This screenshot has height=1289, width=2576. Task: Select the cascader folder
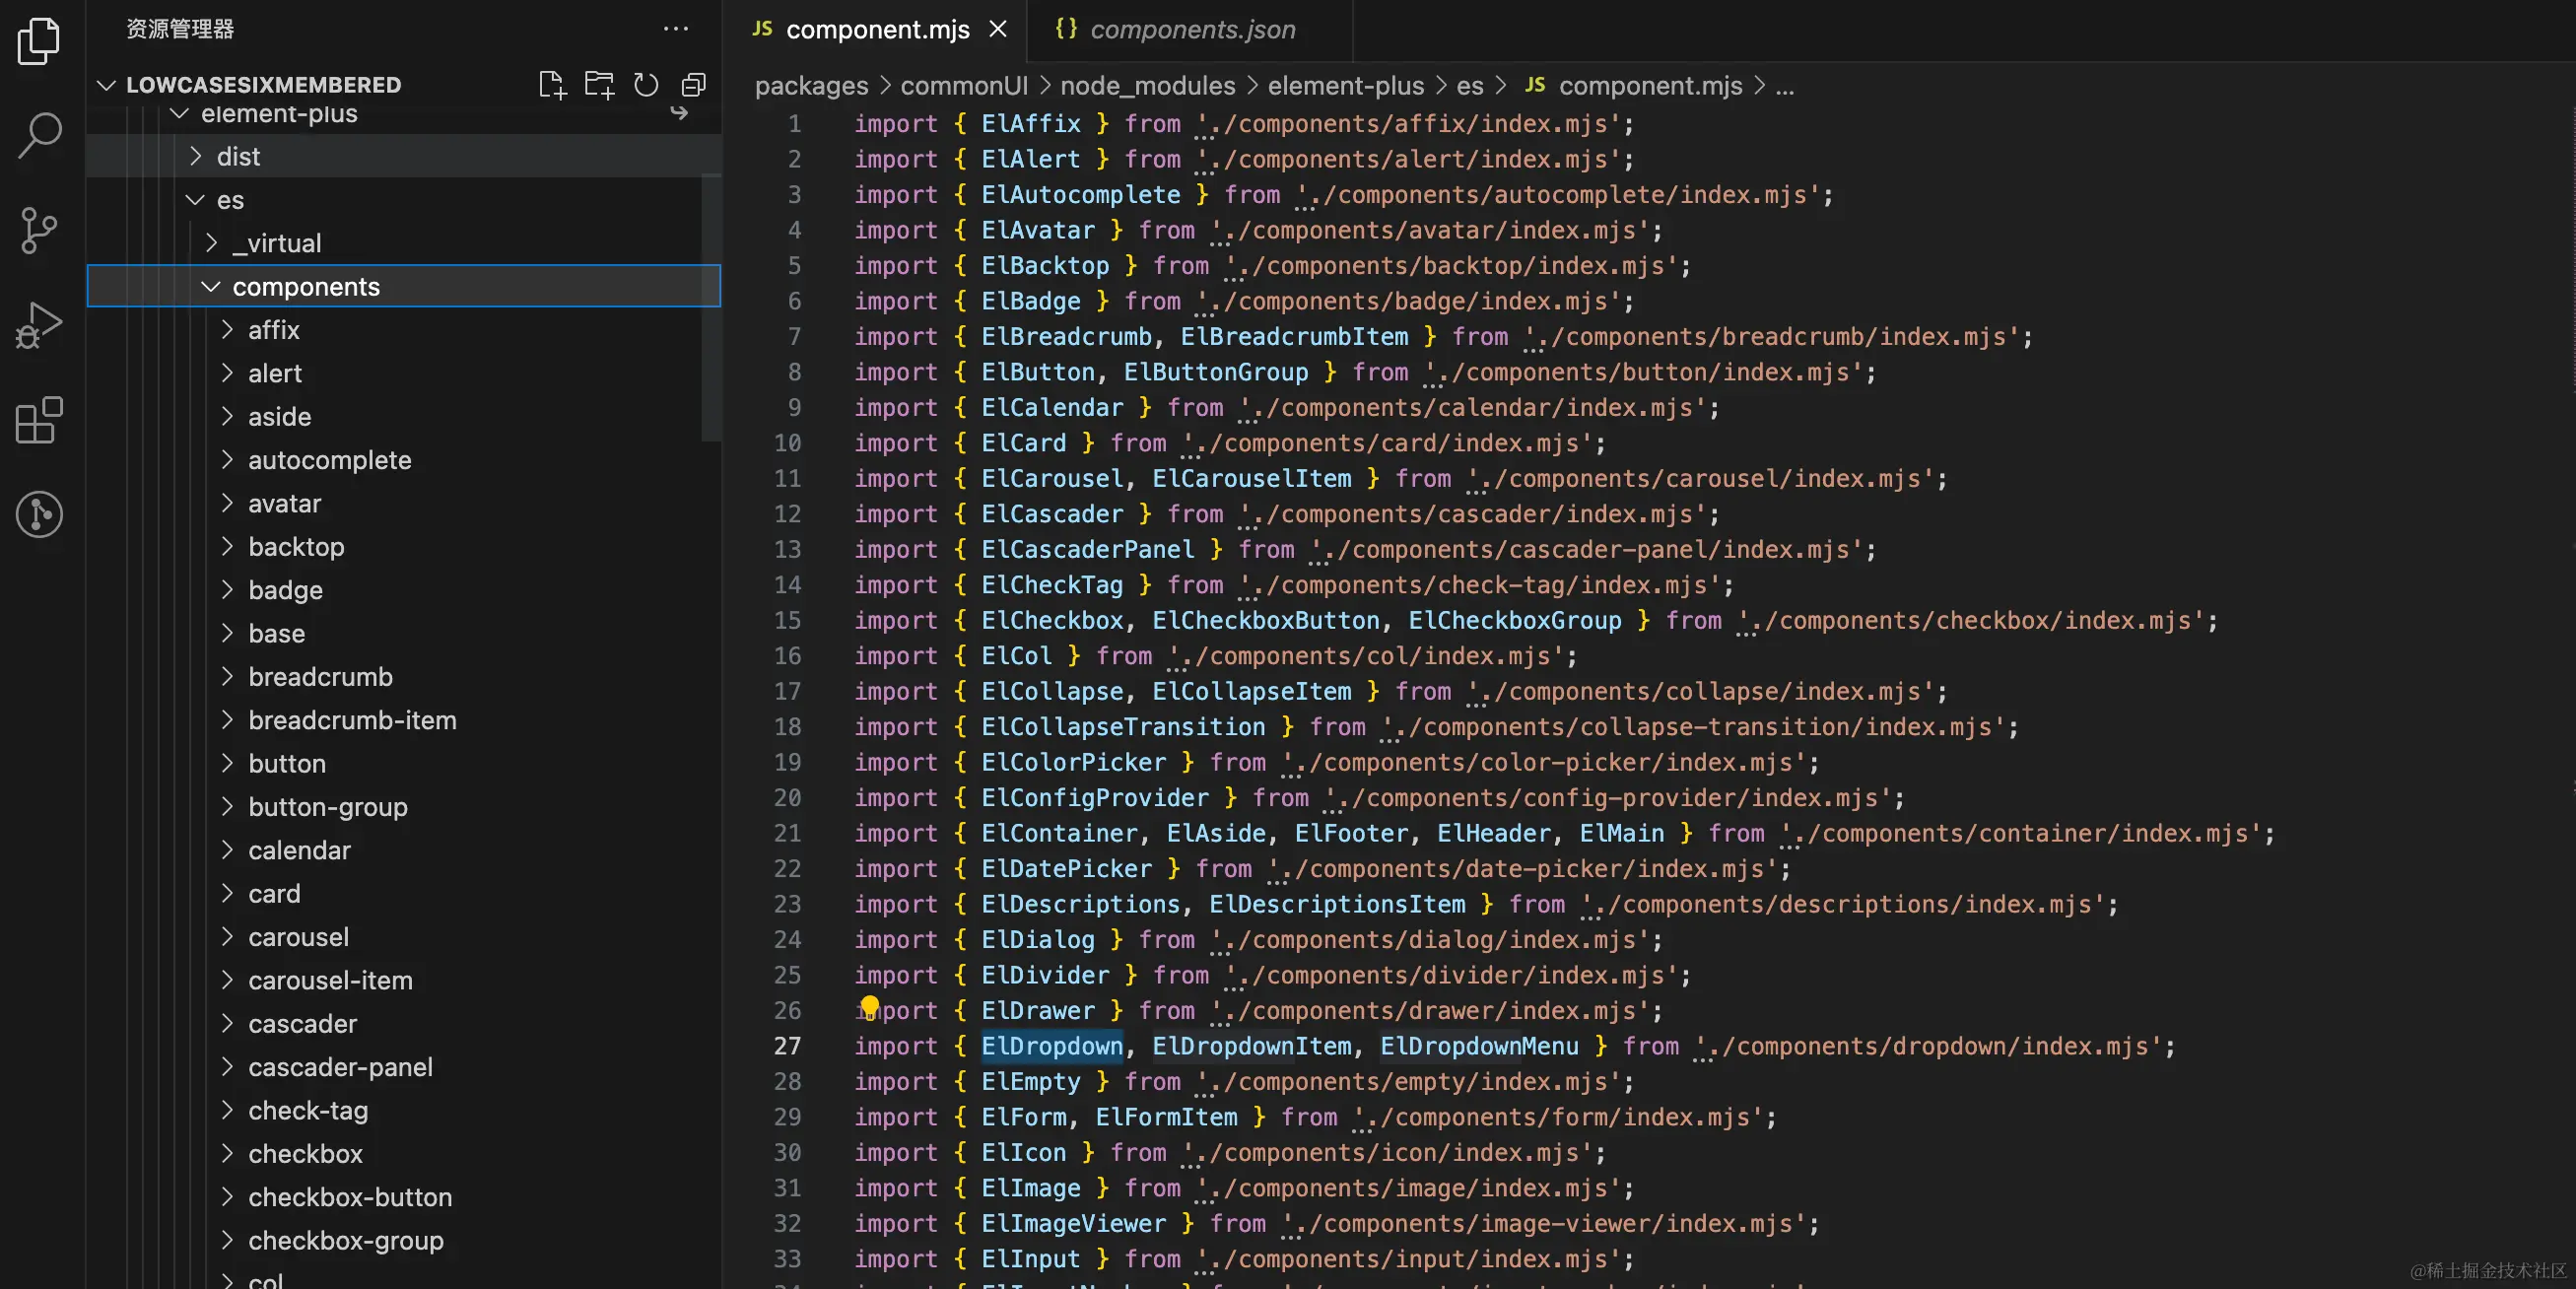click(x=404, y=1023)
